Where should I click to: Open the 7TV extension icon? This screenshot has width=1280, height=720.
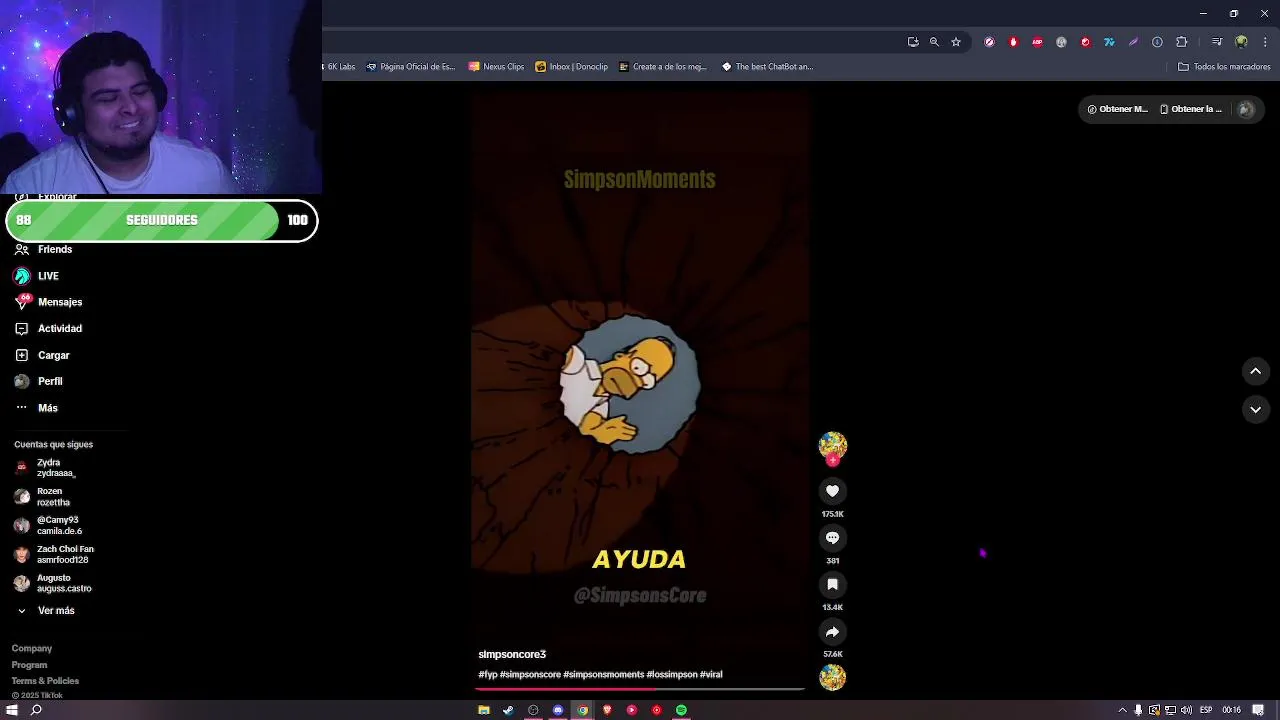tap(1109, 42)
